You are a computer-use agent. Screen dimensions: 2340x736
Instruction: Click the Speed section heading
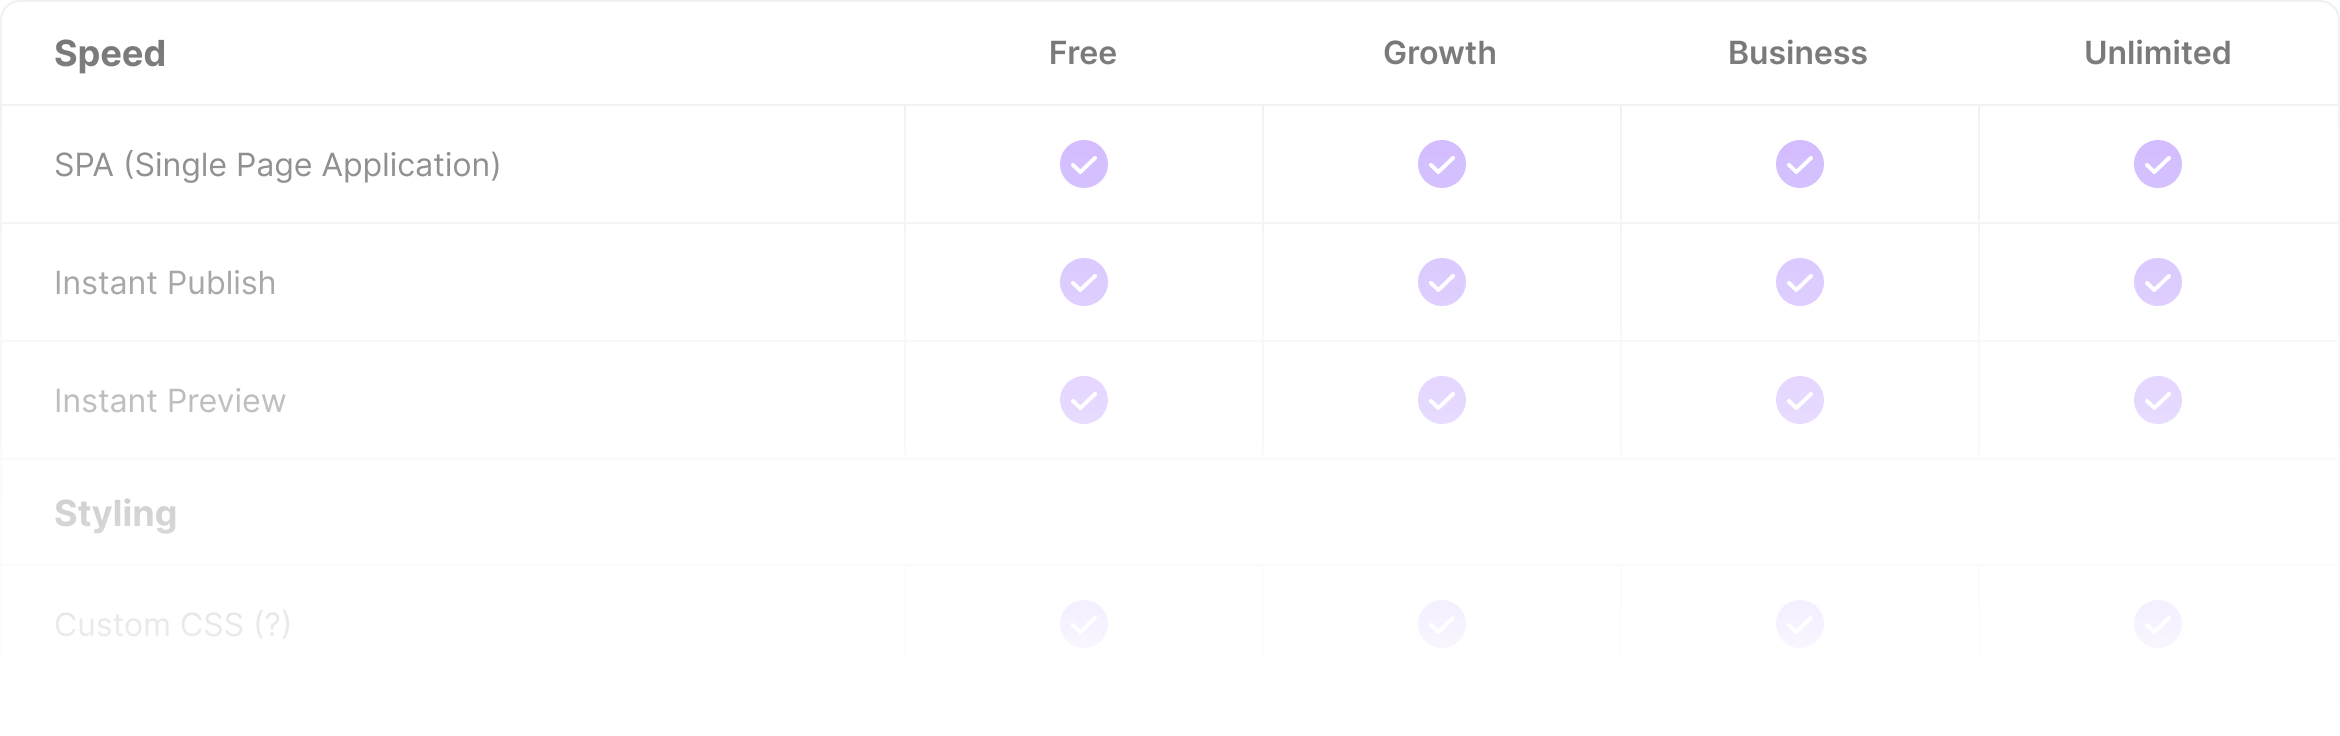pos(110,54)
